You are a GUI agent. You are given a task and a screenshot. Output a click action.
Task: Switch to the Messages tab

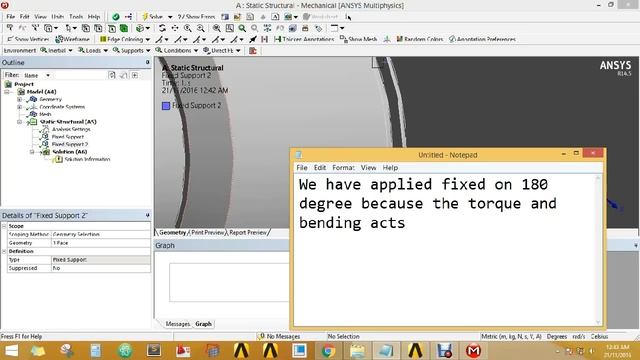[x=178, y=324]
